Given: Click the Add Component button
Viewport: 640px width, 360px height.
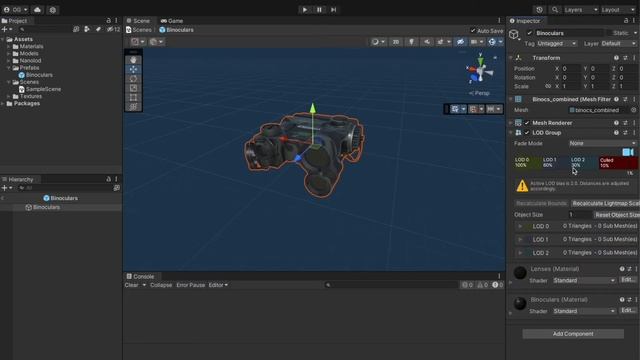Looking at the screenshot, I should [x=573, y=334].
